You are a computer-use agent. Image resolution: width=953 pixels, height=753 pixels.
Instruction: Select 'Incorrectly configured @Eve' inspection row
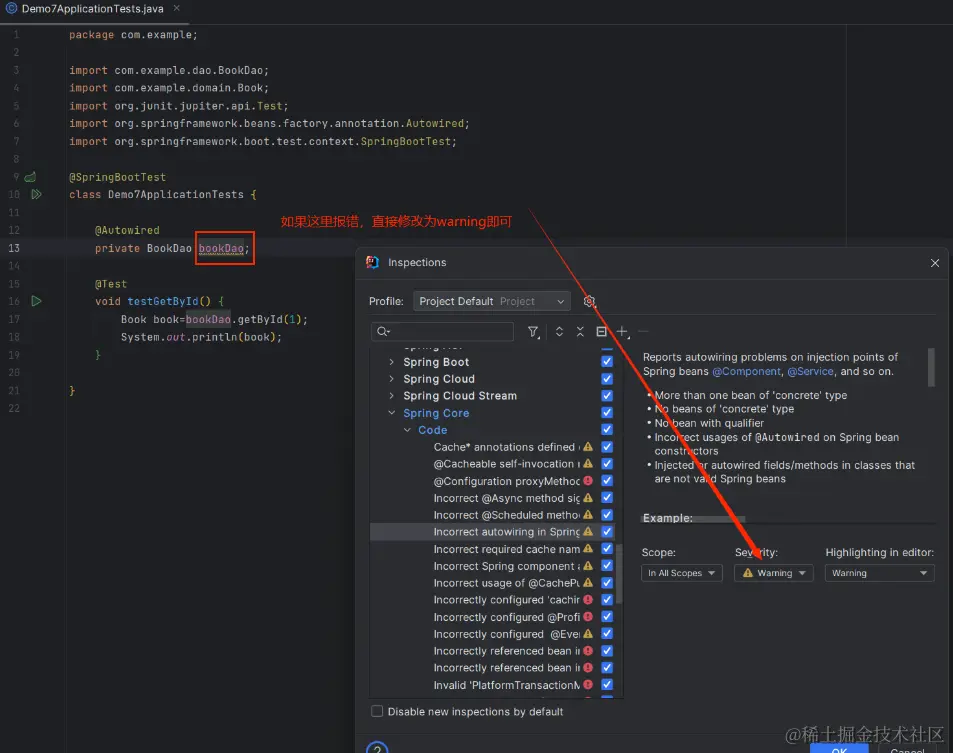[x=492, y=634]
